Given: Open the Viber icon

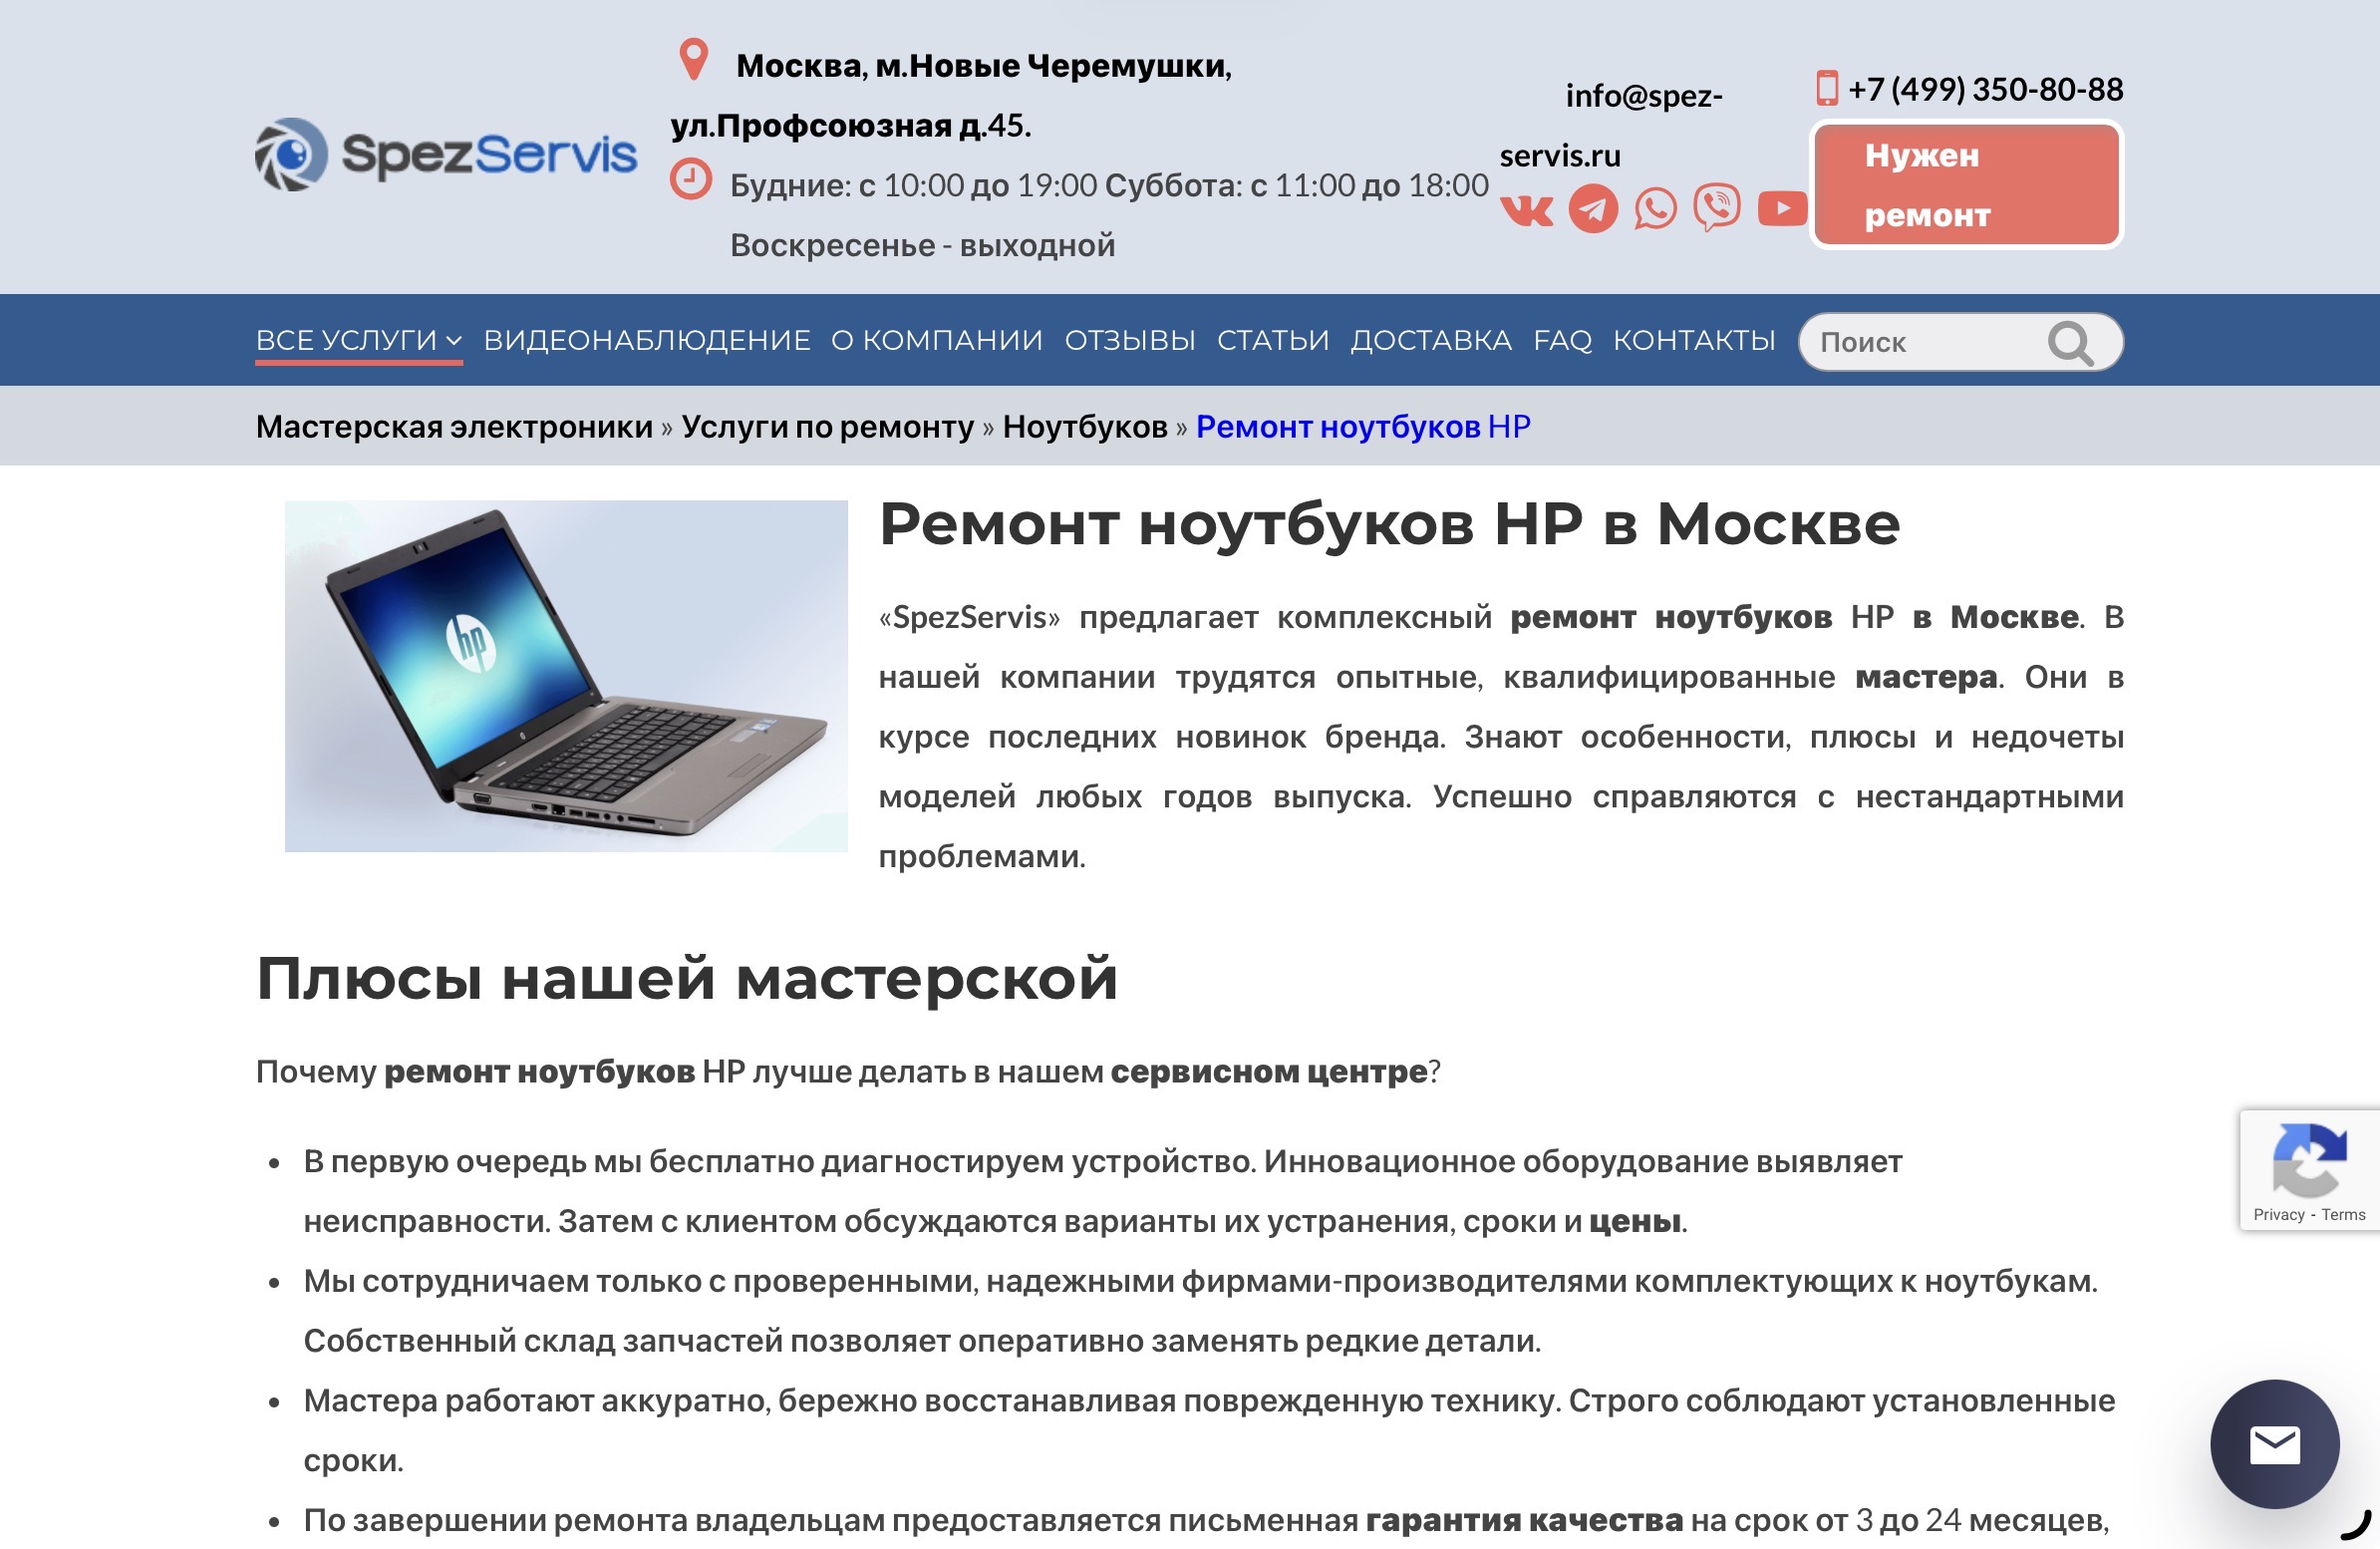Looking at the screenshot, I should pos(1717,208).
